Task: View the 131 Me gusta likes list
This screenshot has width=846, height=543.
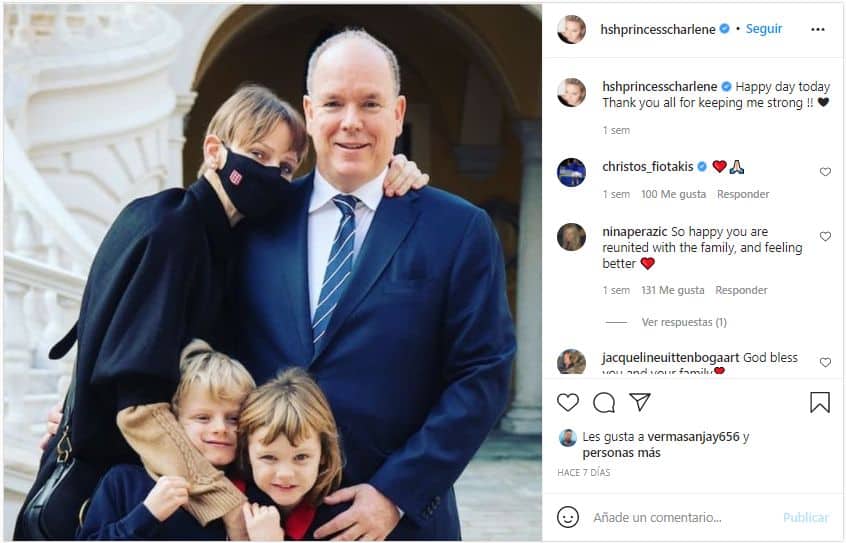Action: pyautogui.click(x=673, y=290)
